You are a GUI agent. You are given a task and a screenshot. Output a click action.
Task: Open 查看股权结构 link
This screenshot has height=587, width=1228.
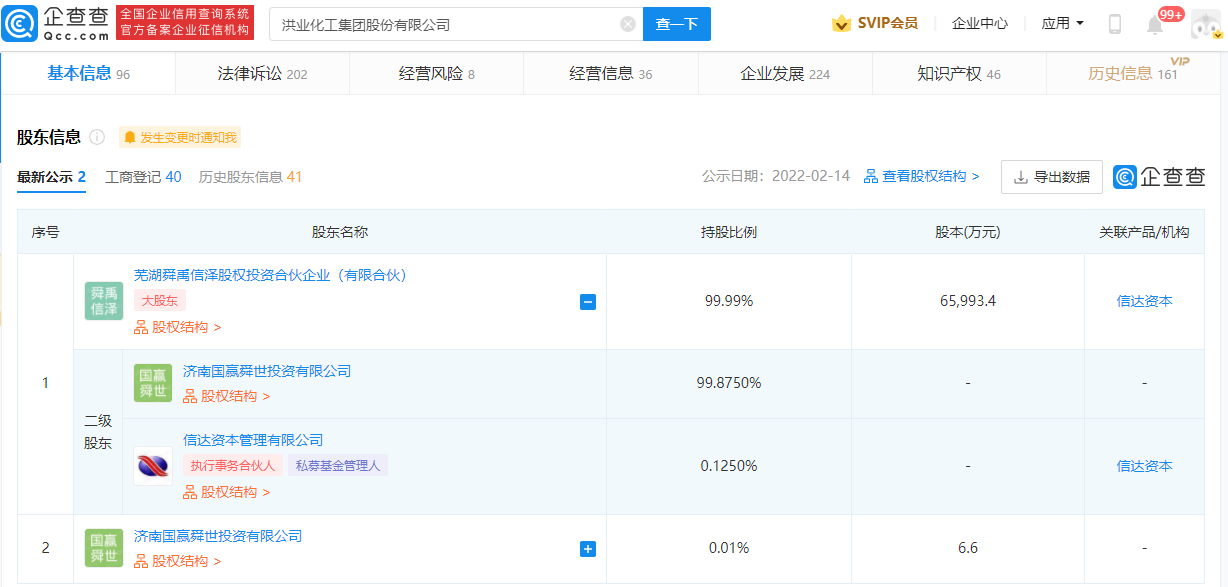point(921,176)
